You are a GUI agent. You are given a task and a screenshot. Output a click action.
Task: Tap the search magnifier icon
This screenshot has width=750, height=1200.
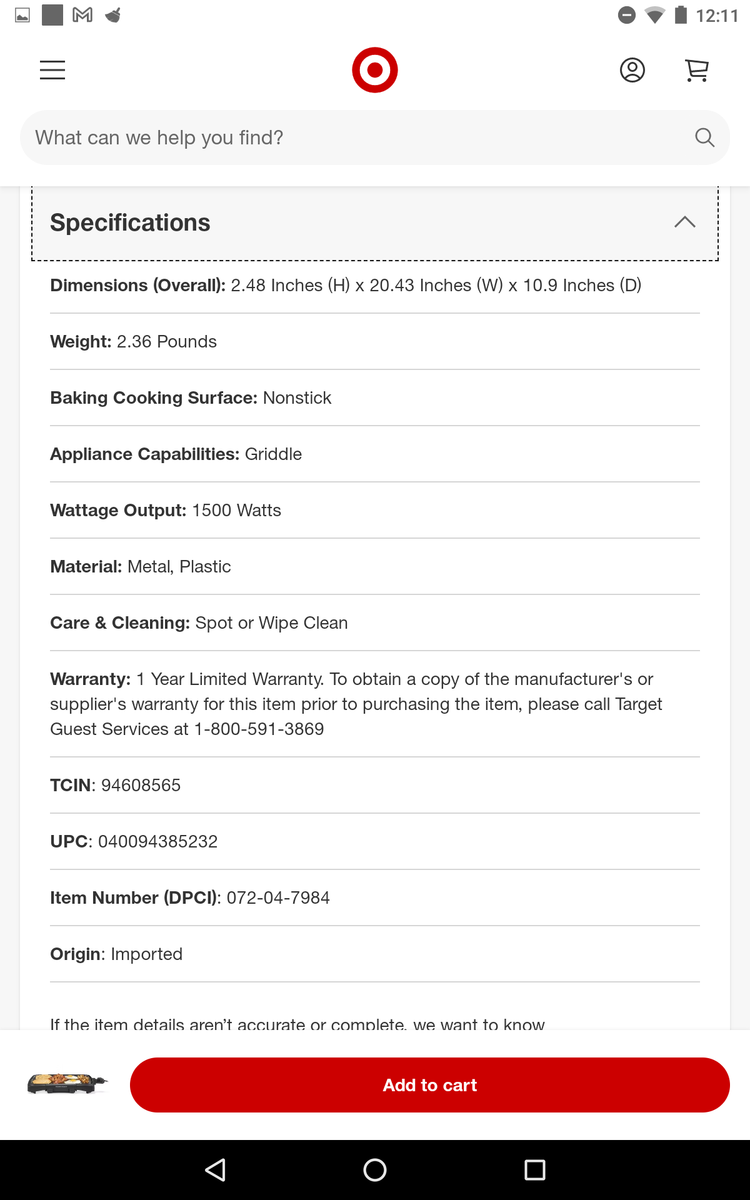coord(705,138)
